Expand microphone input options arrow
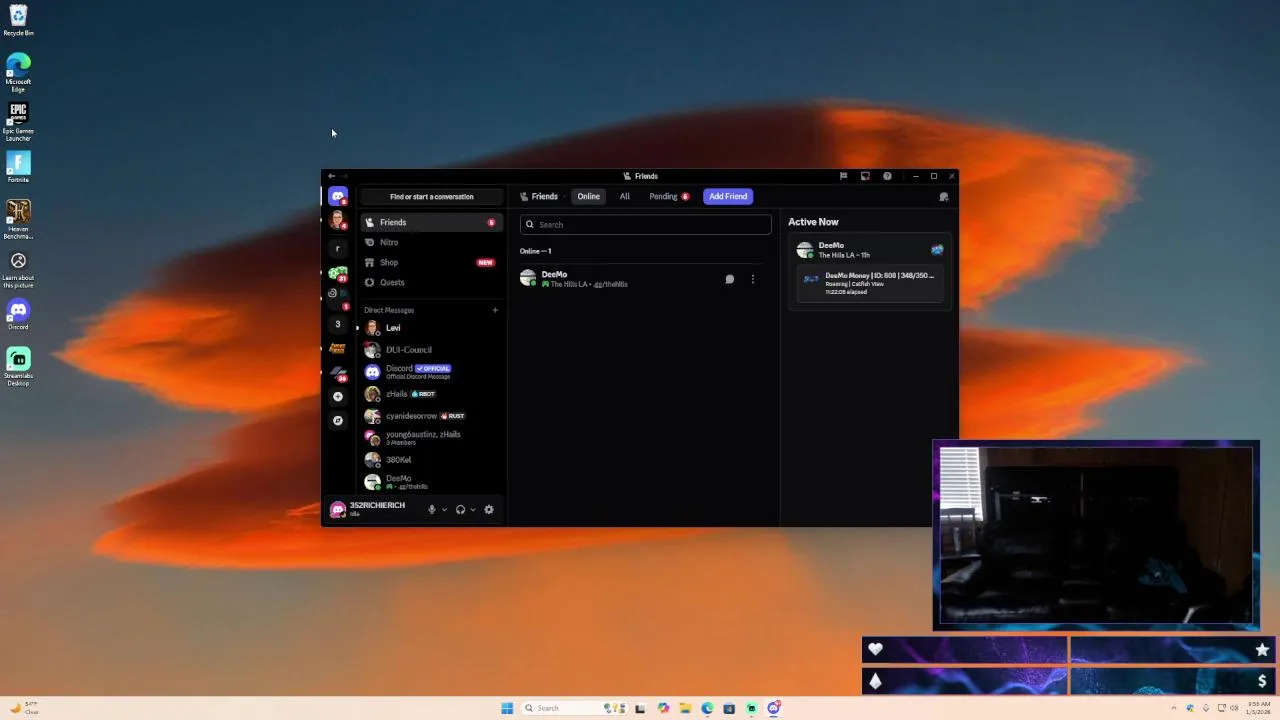The width and height of the screenshot is (1280, 720). (444, 510)
